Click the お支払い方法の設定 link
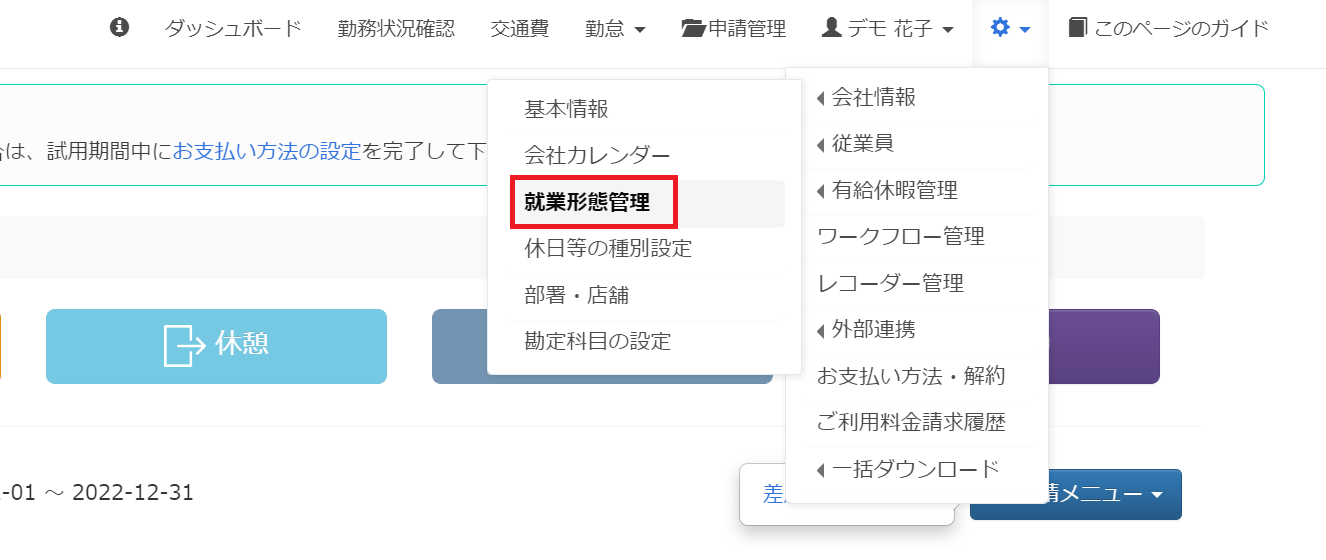The width and height of the screenshot is (1326, 560). (x=267, y=152)
